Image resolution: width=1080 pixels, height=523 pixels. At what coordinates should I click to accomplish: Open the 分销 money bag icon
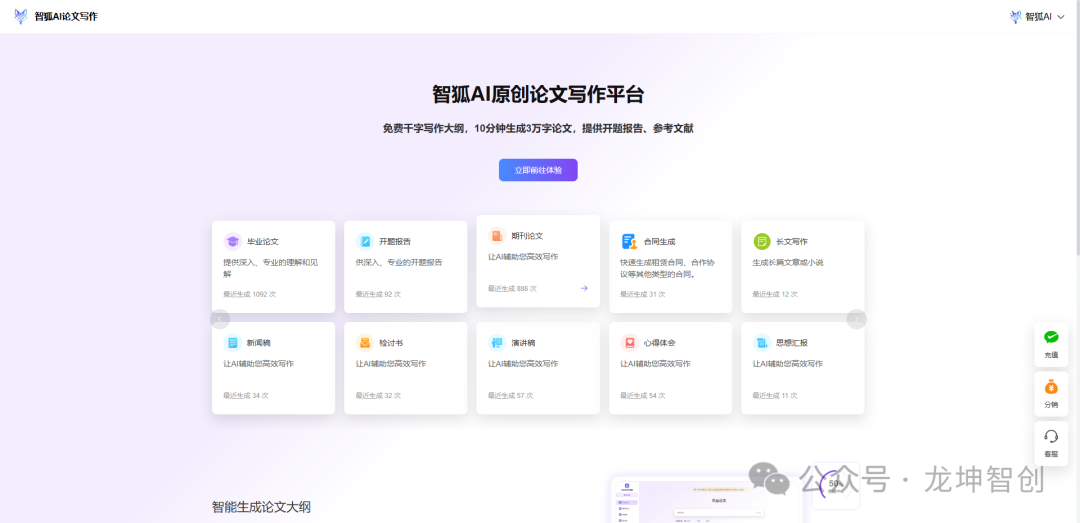click(x=1051, y=387)
